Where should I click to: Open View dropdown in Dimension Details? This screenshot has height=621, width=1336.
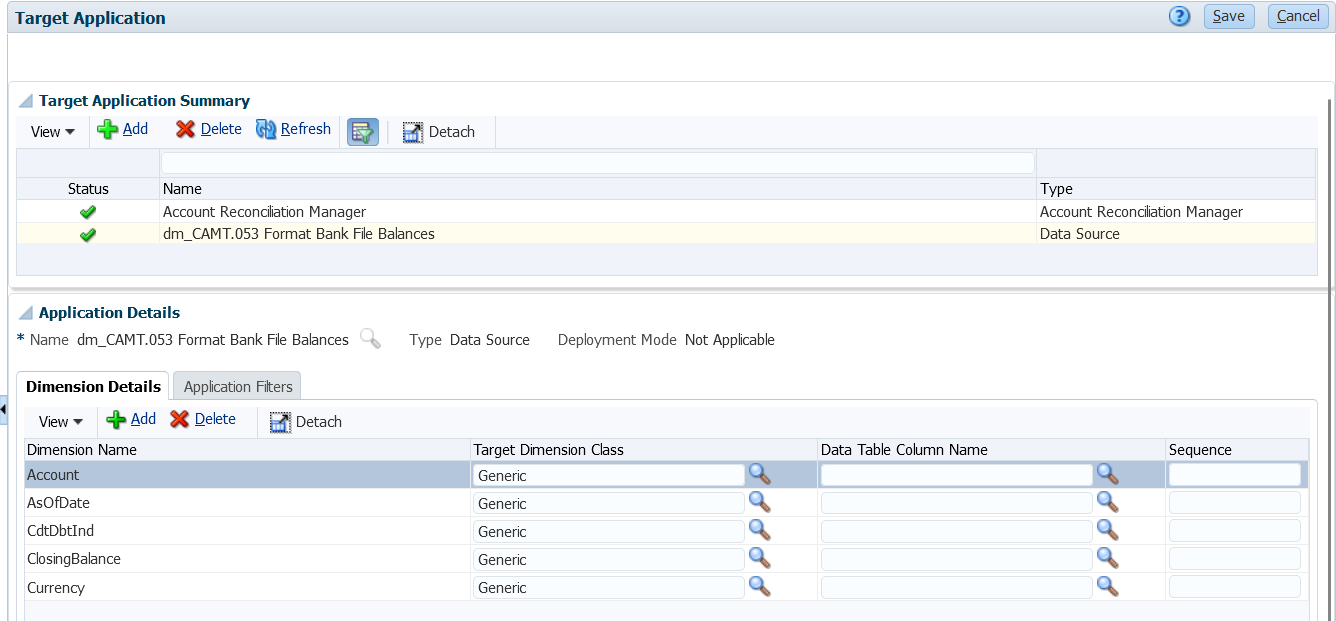point(60,422)
